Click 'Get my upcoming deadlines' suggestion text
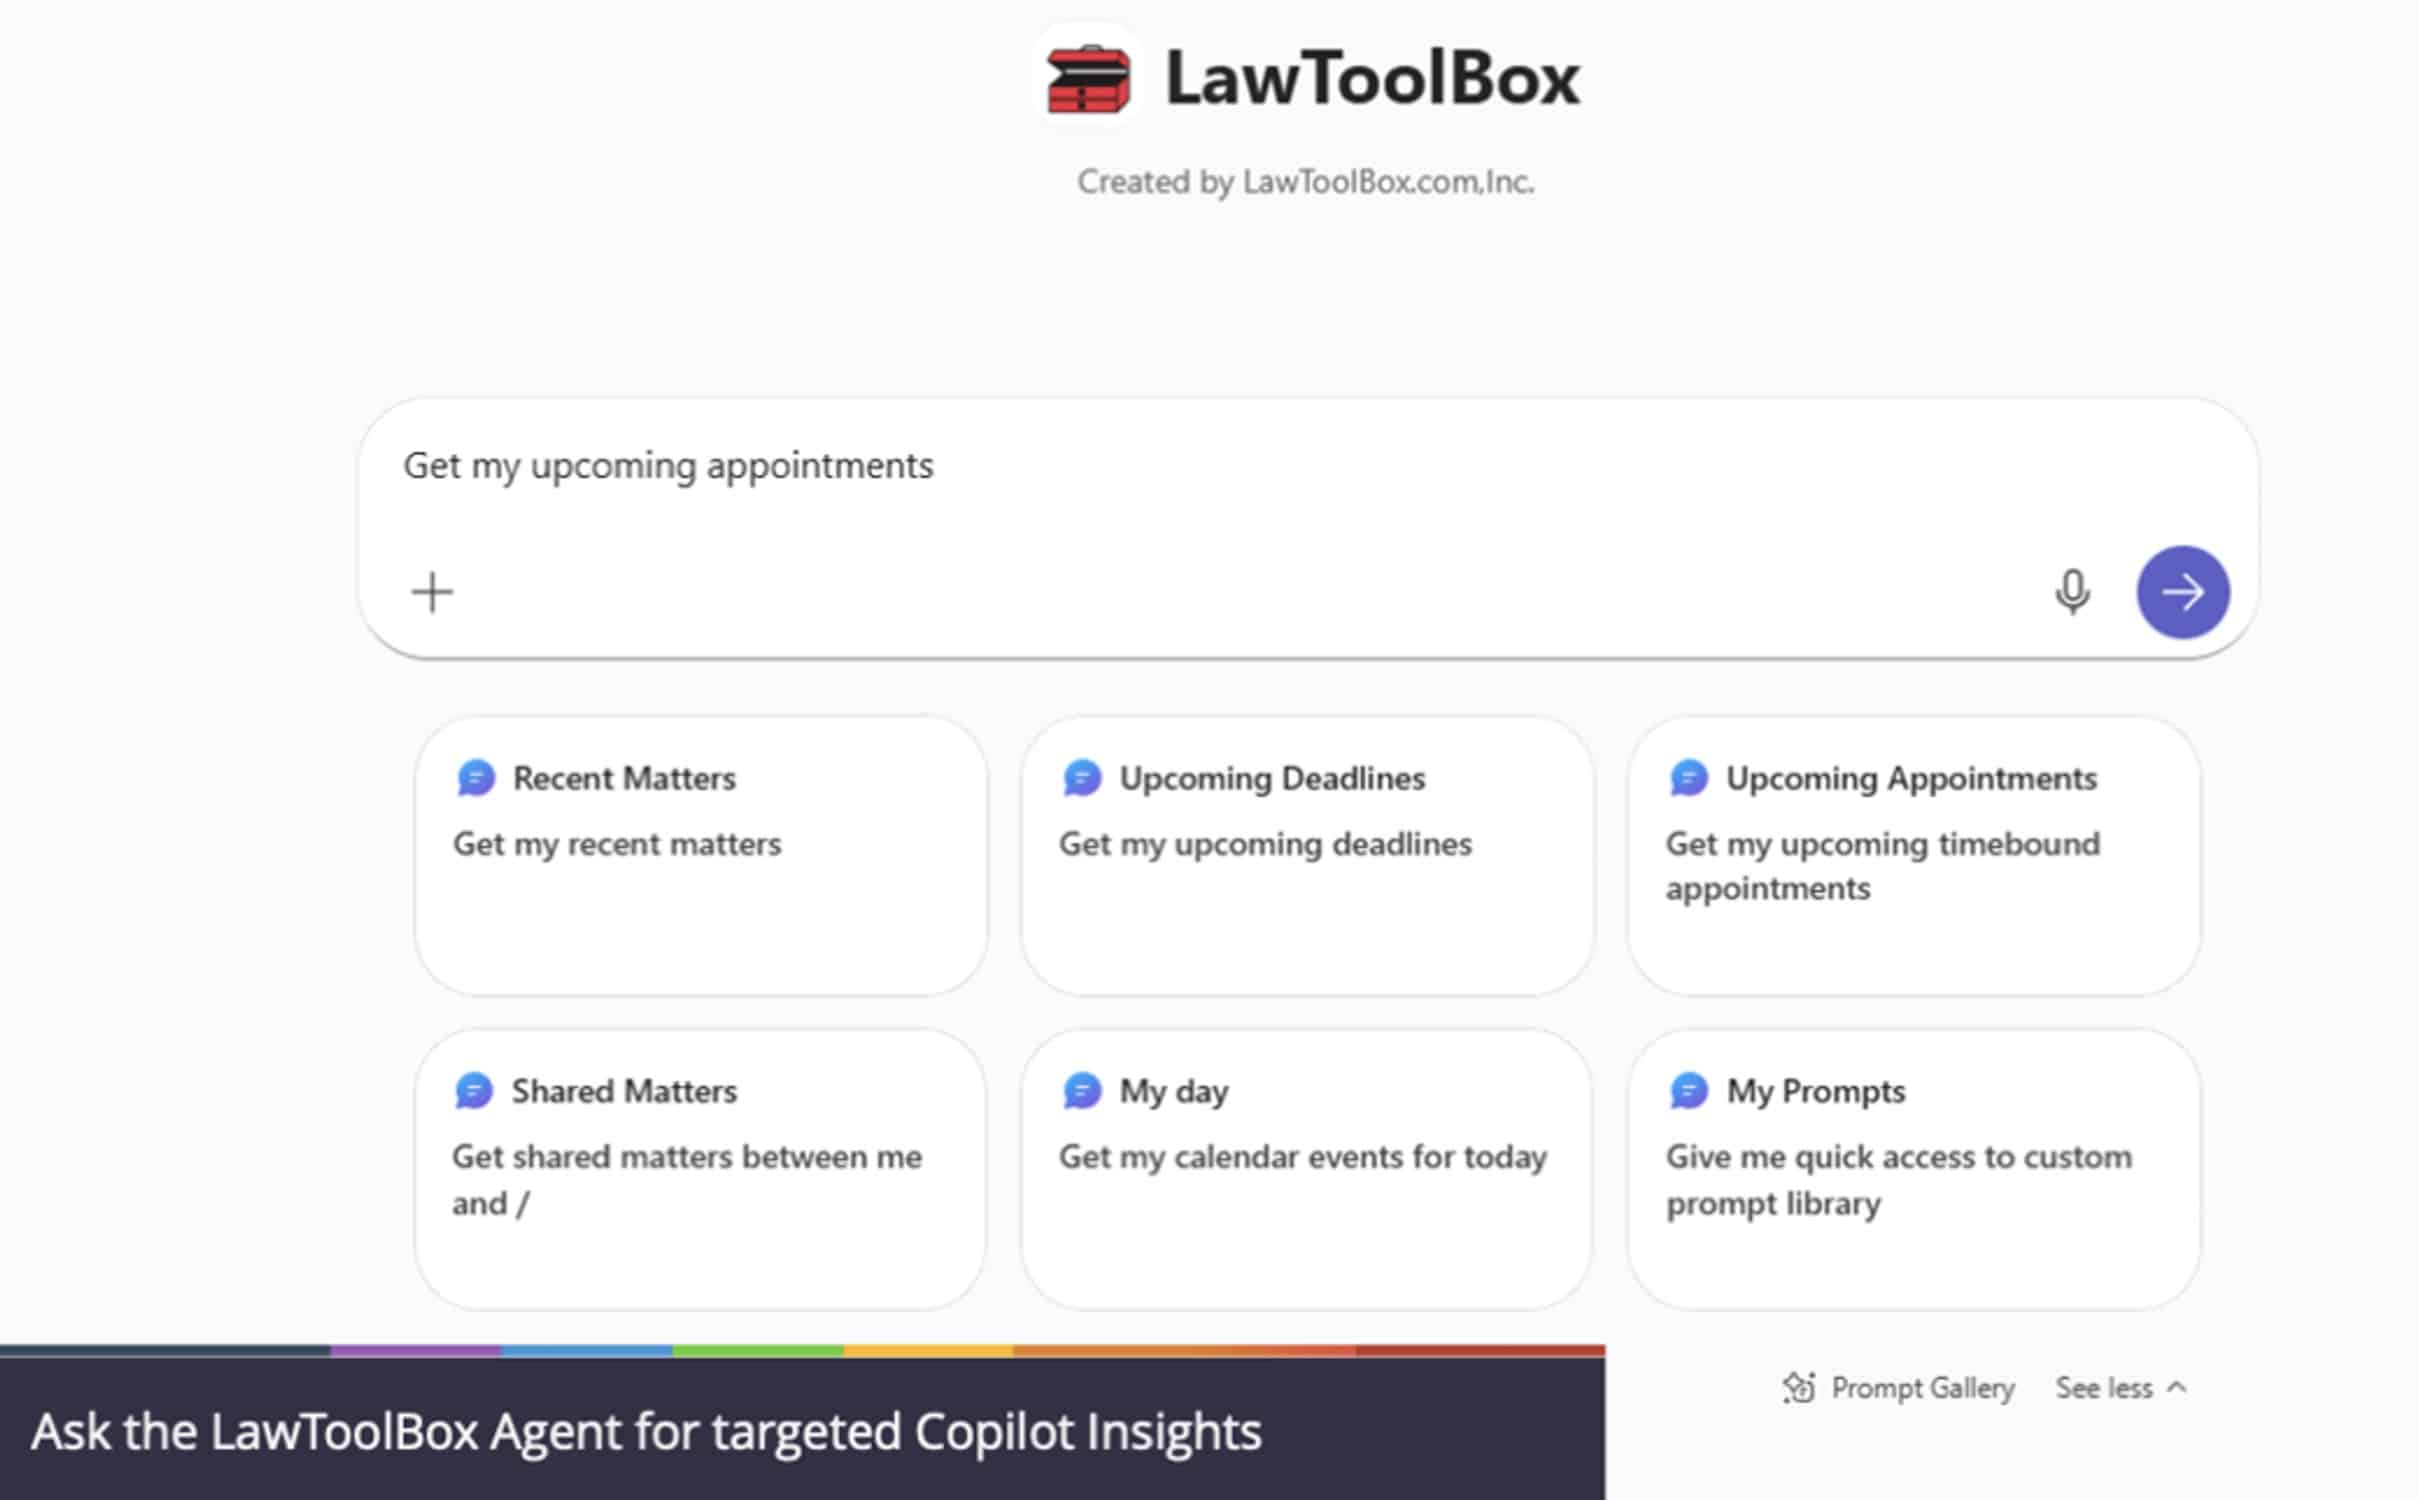The width and height of the screenshot is (2418, 1500). click(1265, 844)
